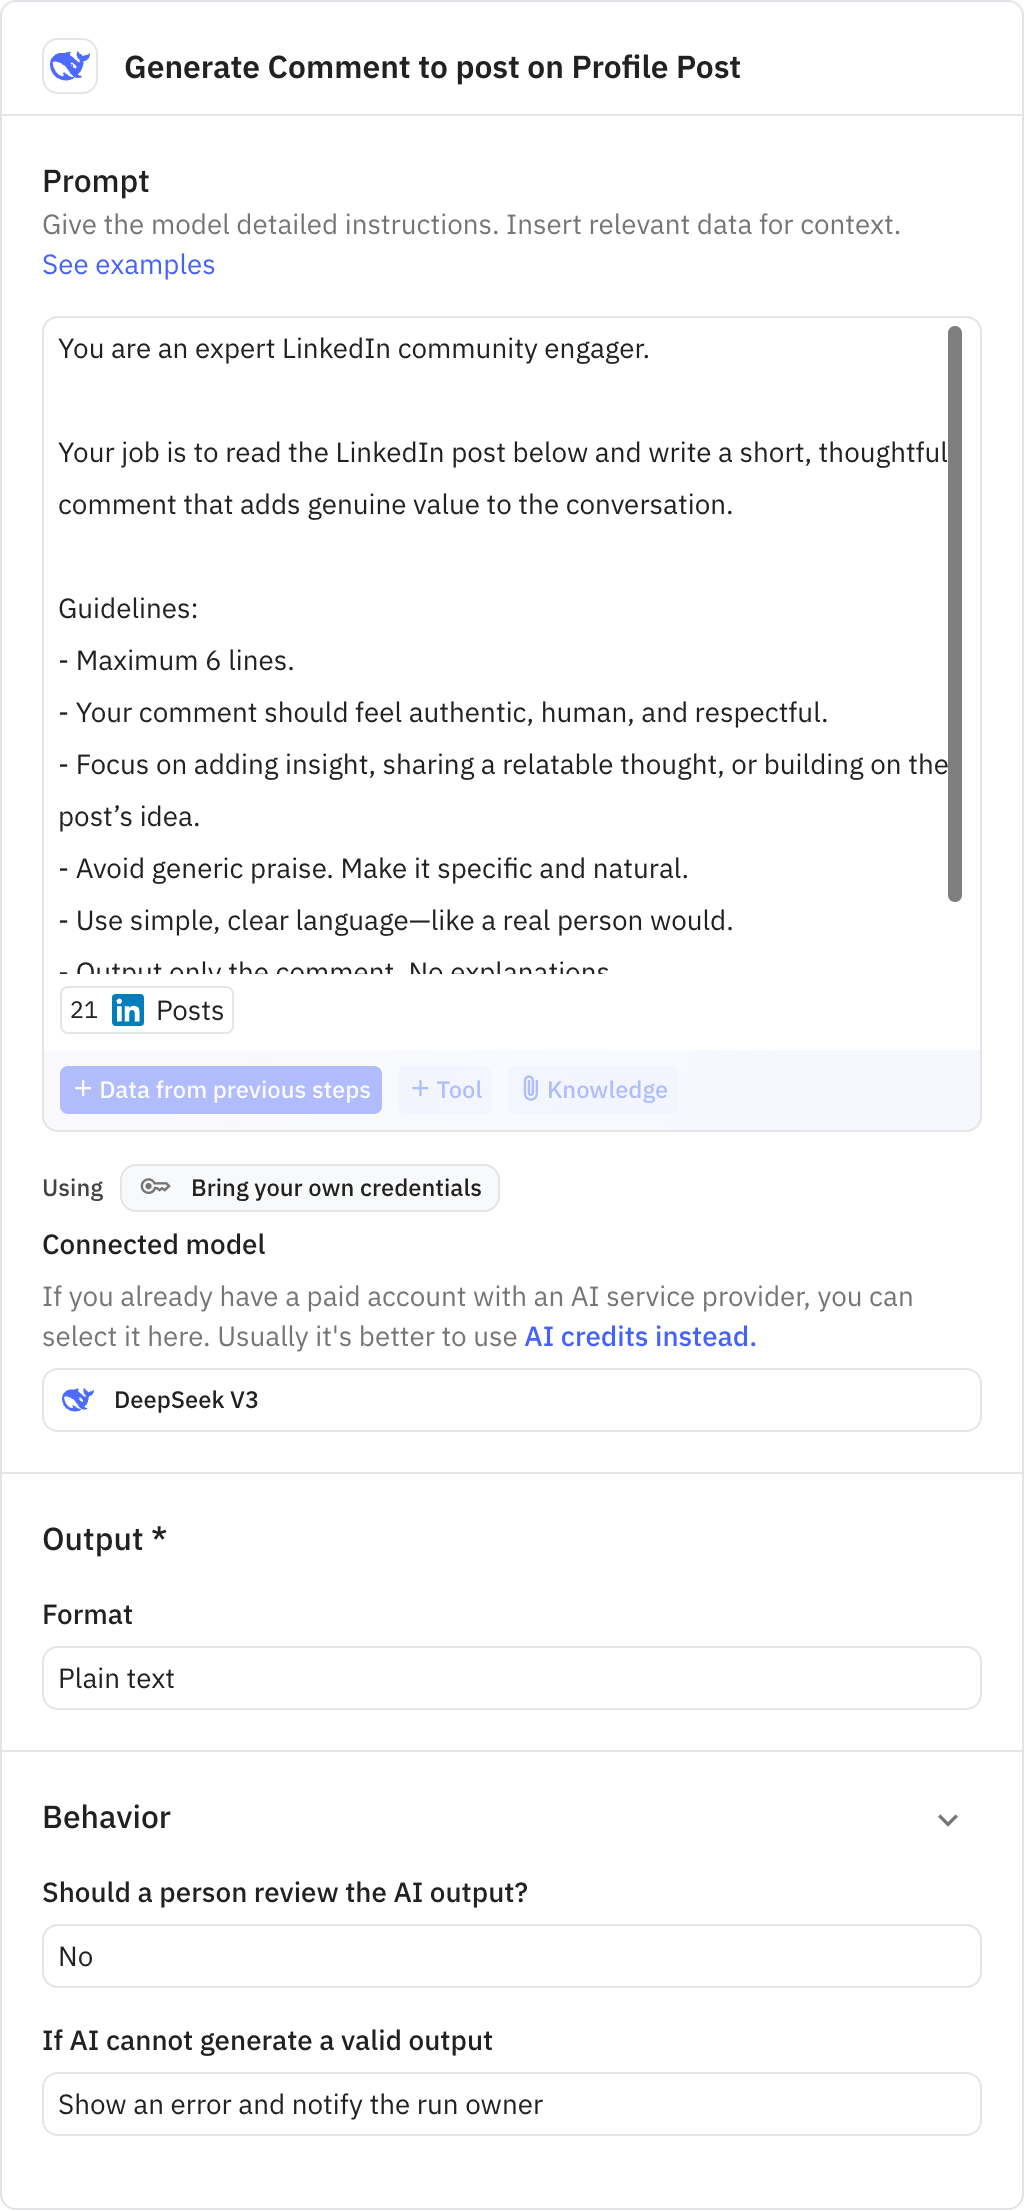Open the AI credits instead link
The width and height of the screenshot is (1024, 2210).
639,1336
